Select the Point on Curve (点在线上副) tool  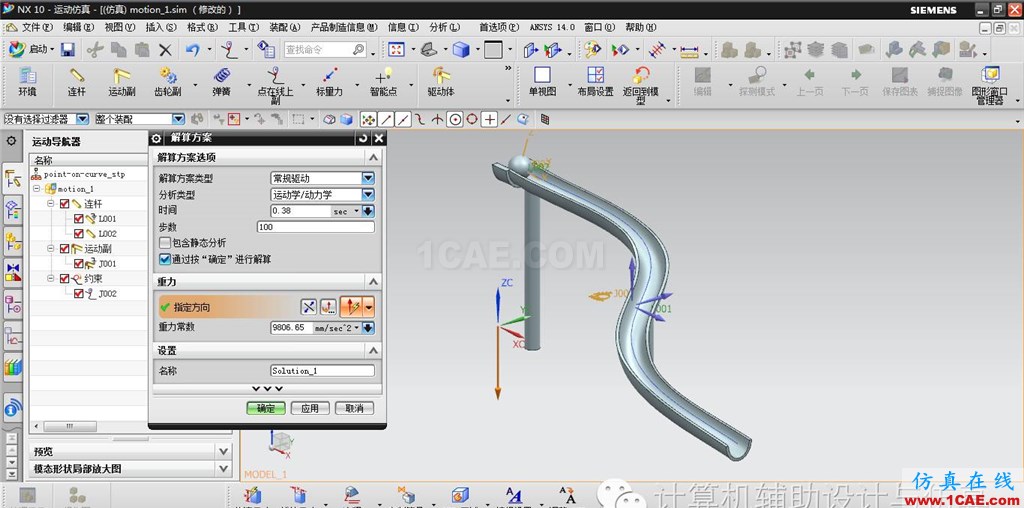click(275, 86)
